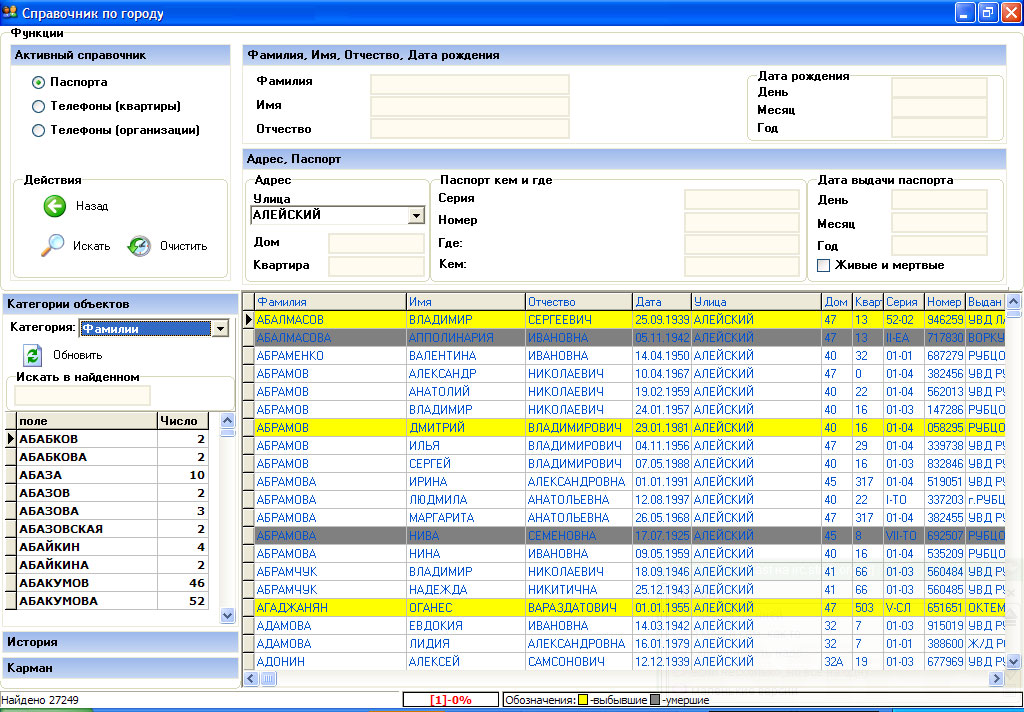Click the application icon in title bar
The width and height of the screenshot is (1024, 712).
10,14
